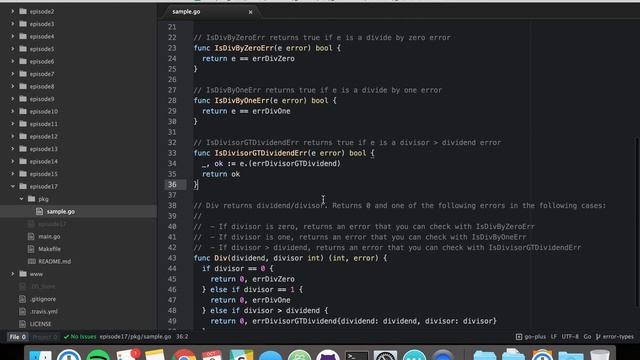Open Terminal from the dock
The width and height of the screenshot is (640, 360).
point(356,355)
